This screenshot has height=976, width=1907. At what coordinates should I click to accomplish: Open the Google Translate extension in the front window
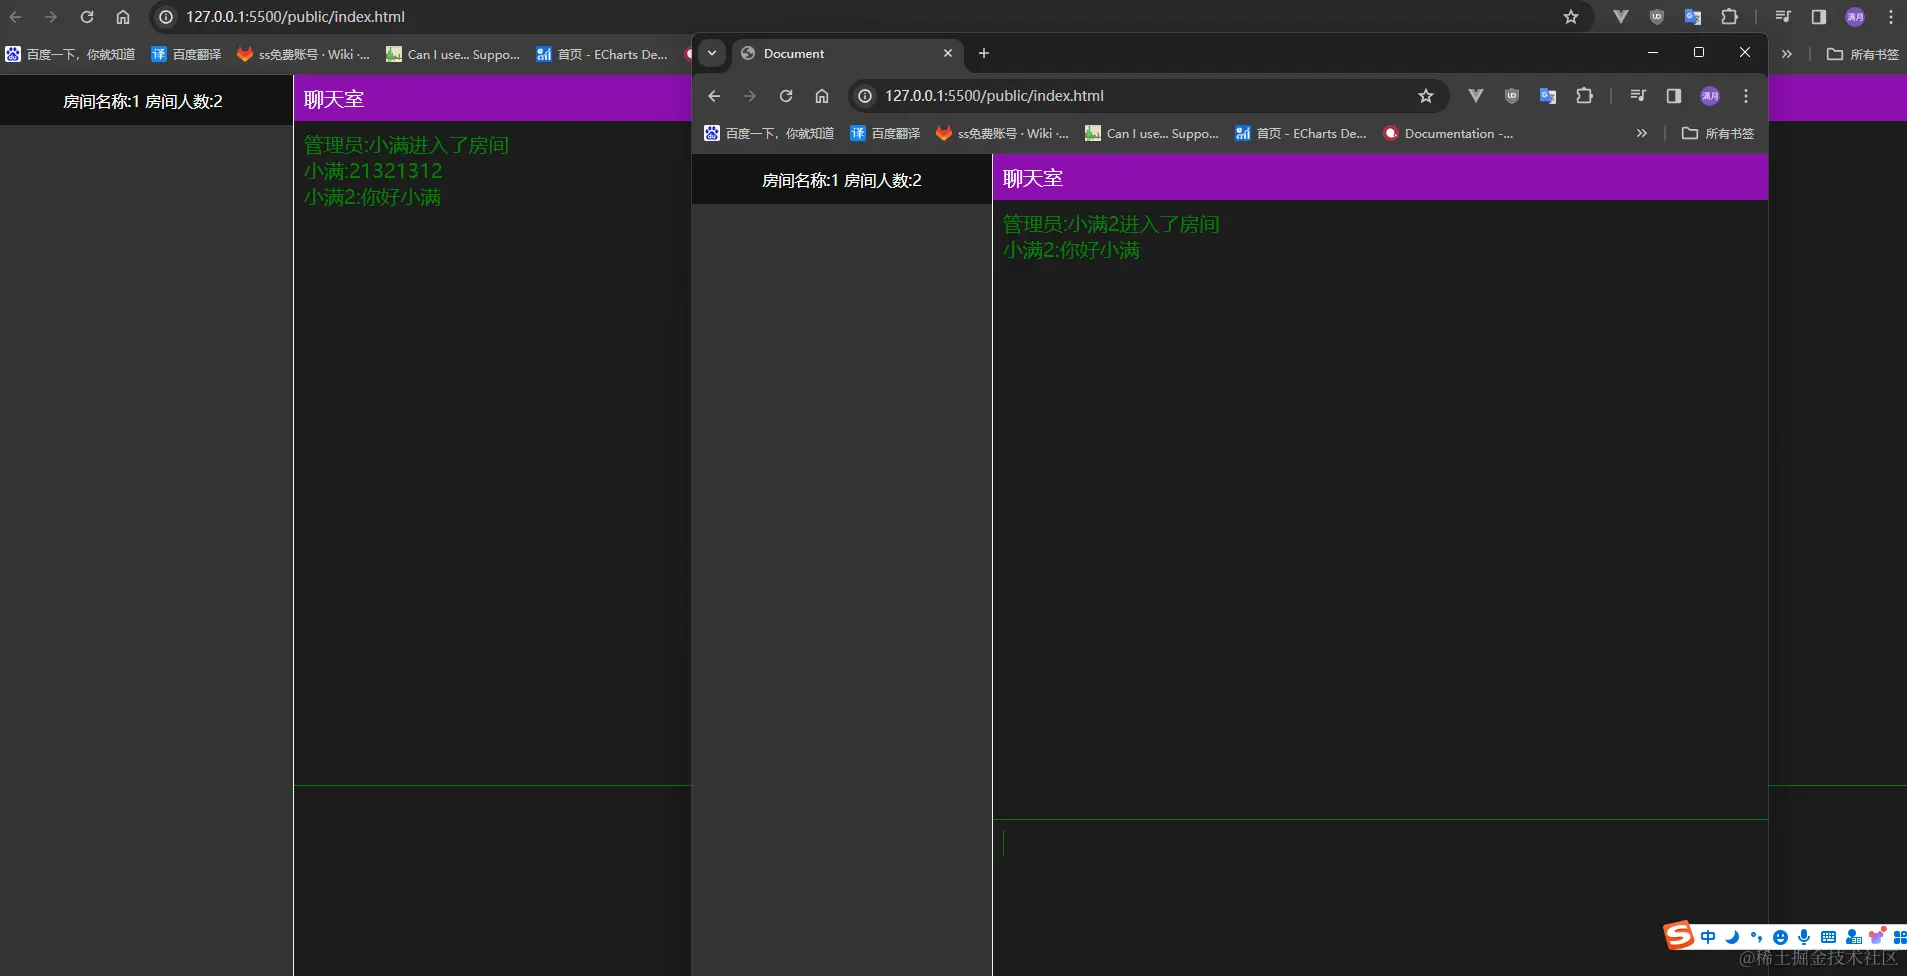(1548, 96)
